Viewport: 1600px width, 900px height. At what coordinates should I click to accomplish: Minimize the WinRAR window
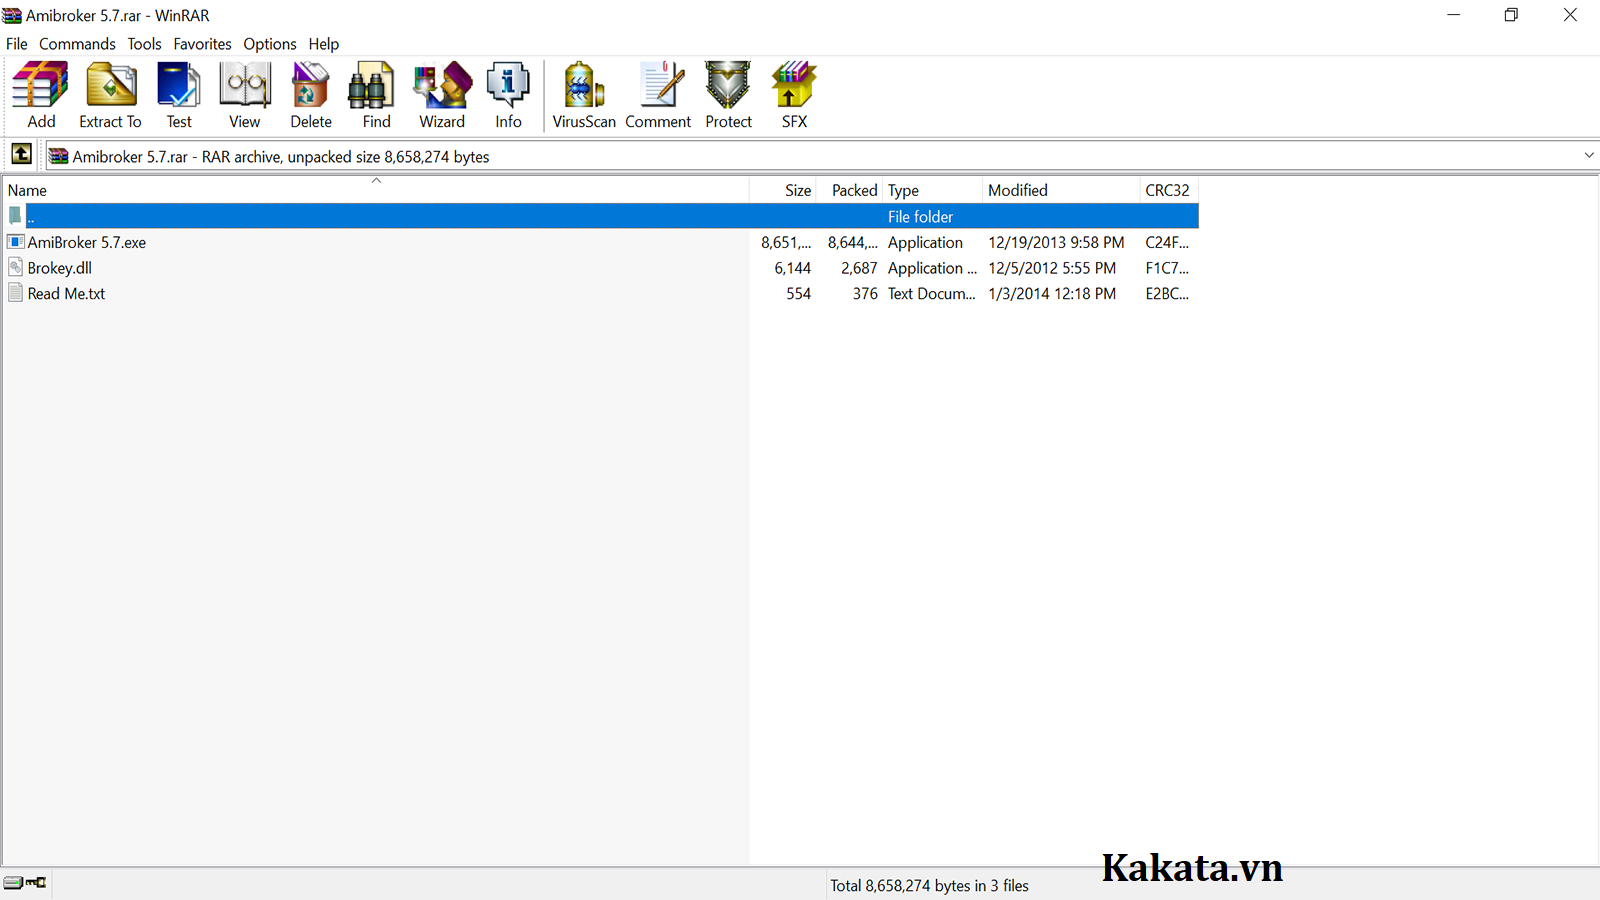click(x=1453, y=15)
